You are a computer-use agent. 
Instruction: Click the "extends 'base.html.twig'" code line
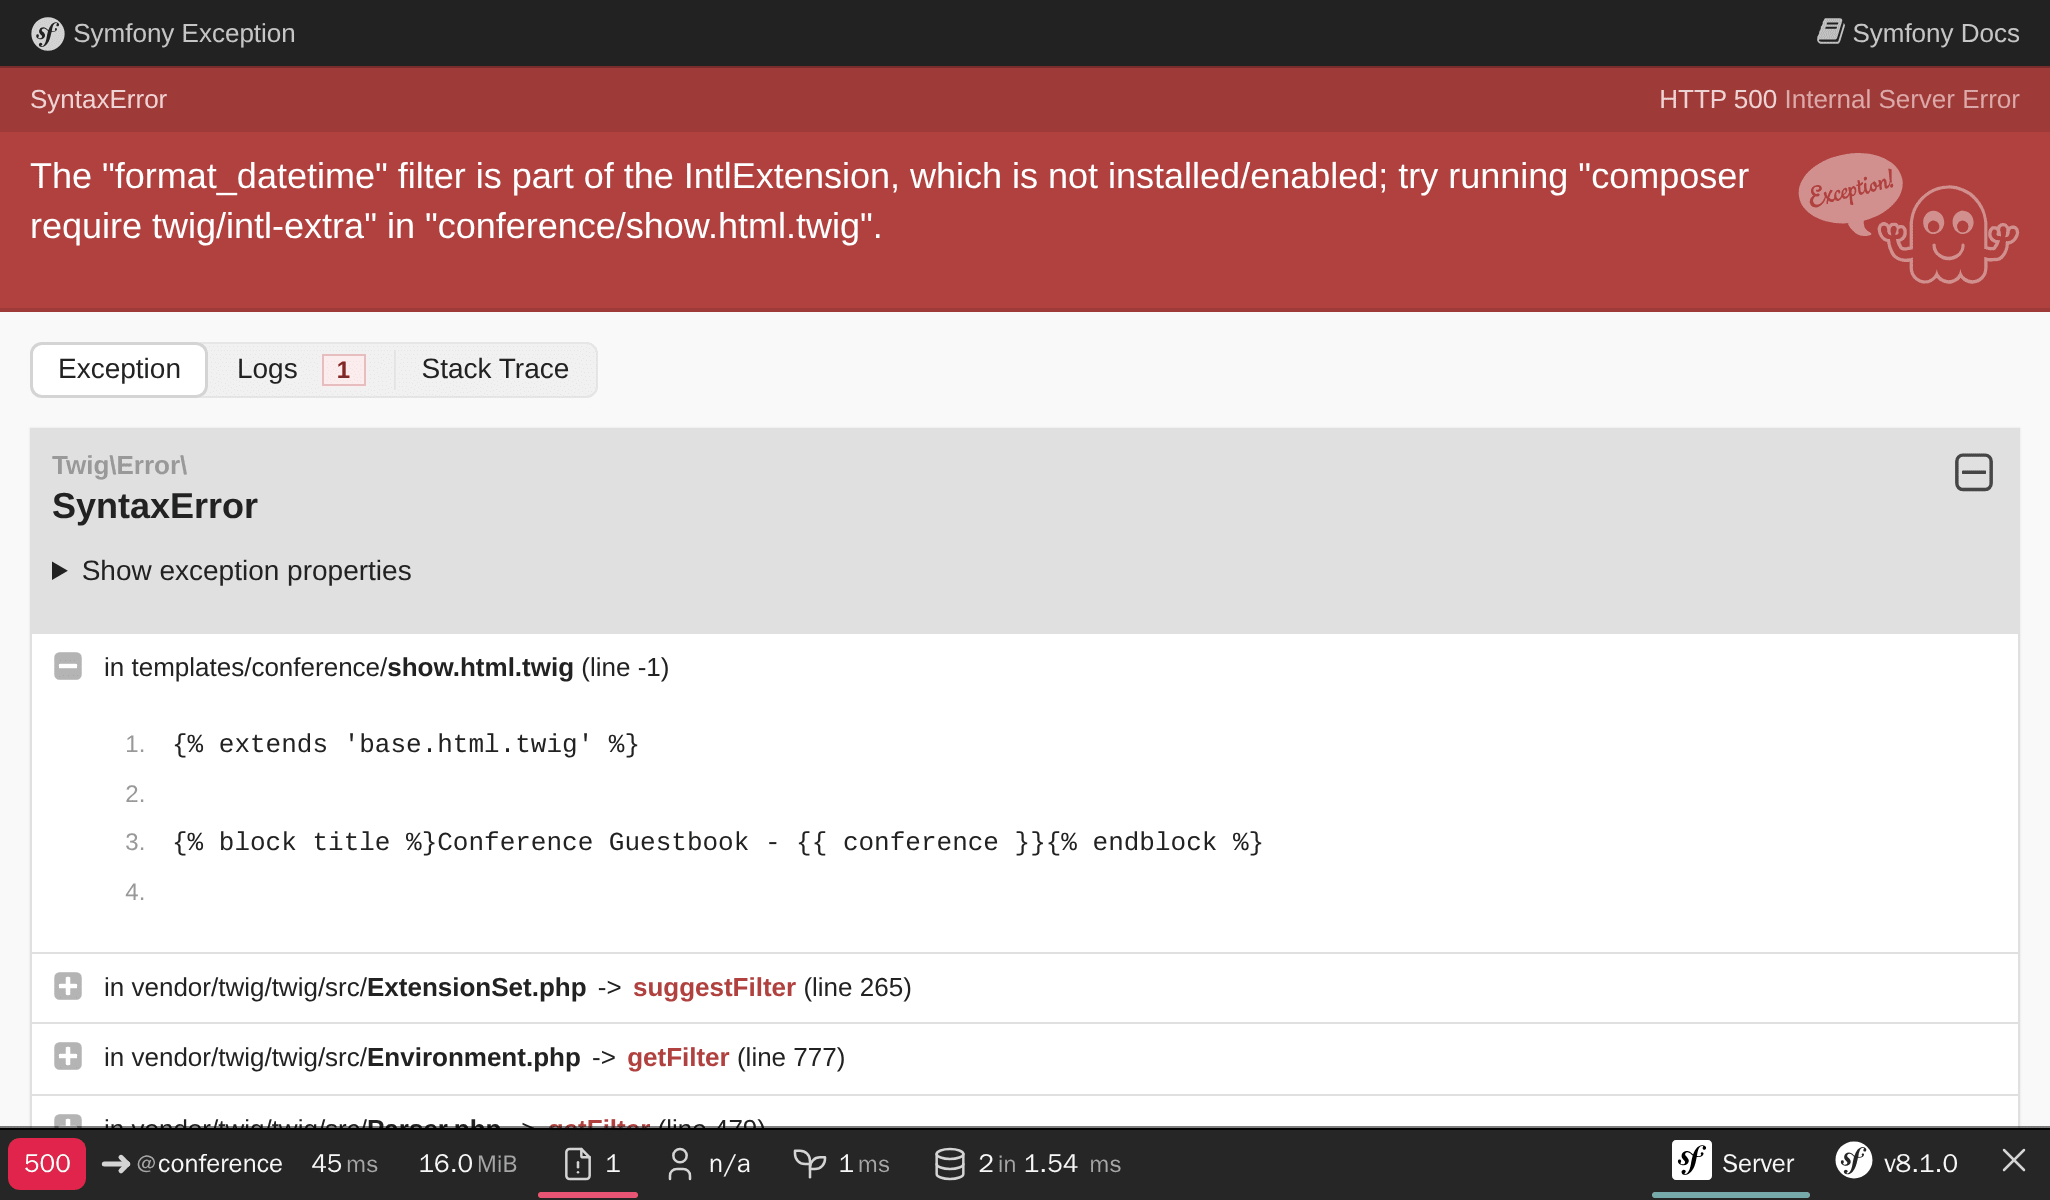[406, 744]
